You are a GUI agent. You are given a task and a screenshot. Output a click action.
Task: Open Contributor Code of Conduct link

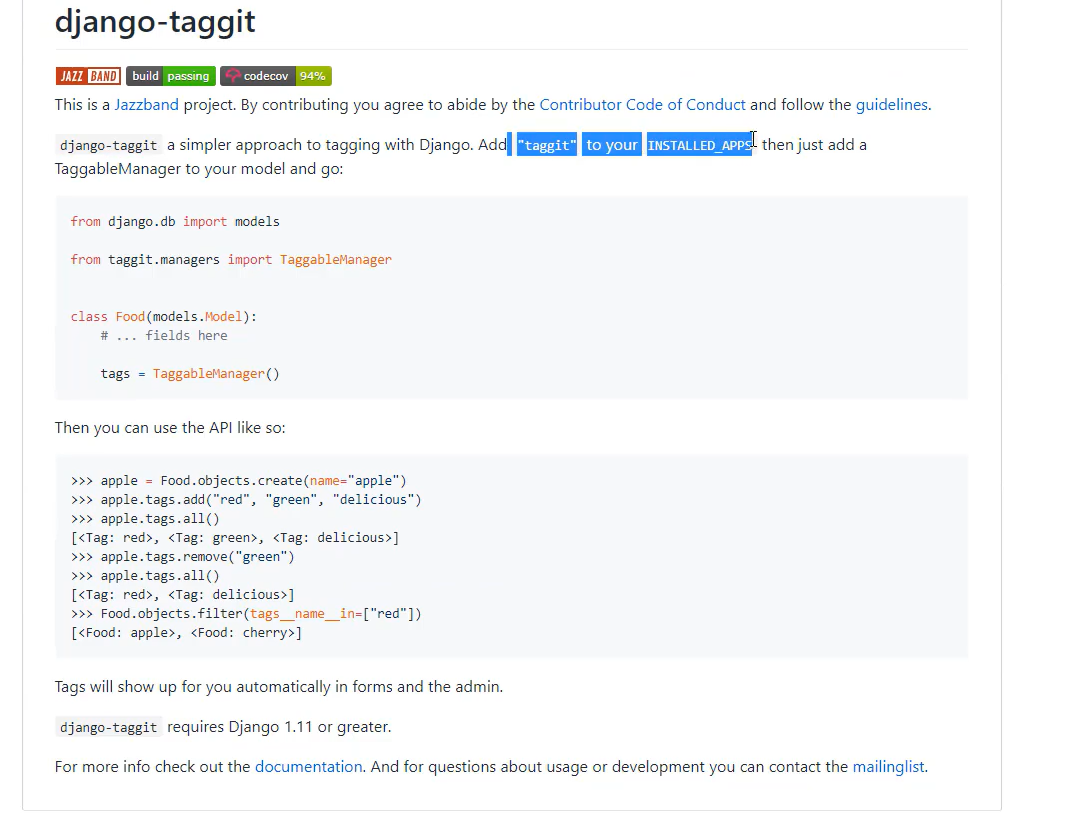point(642,105)
